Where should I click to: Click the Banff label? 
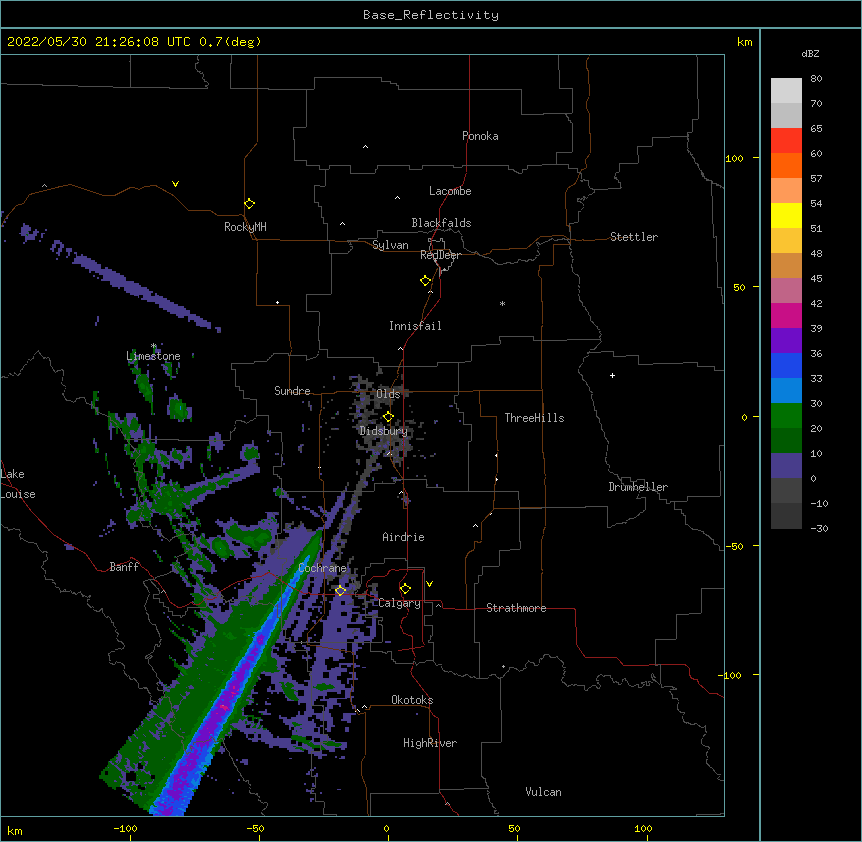coord(124,567)
